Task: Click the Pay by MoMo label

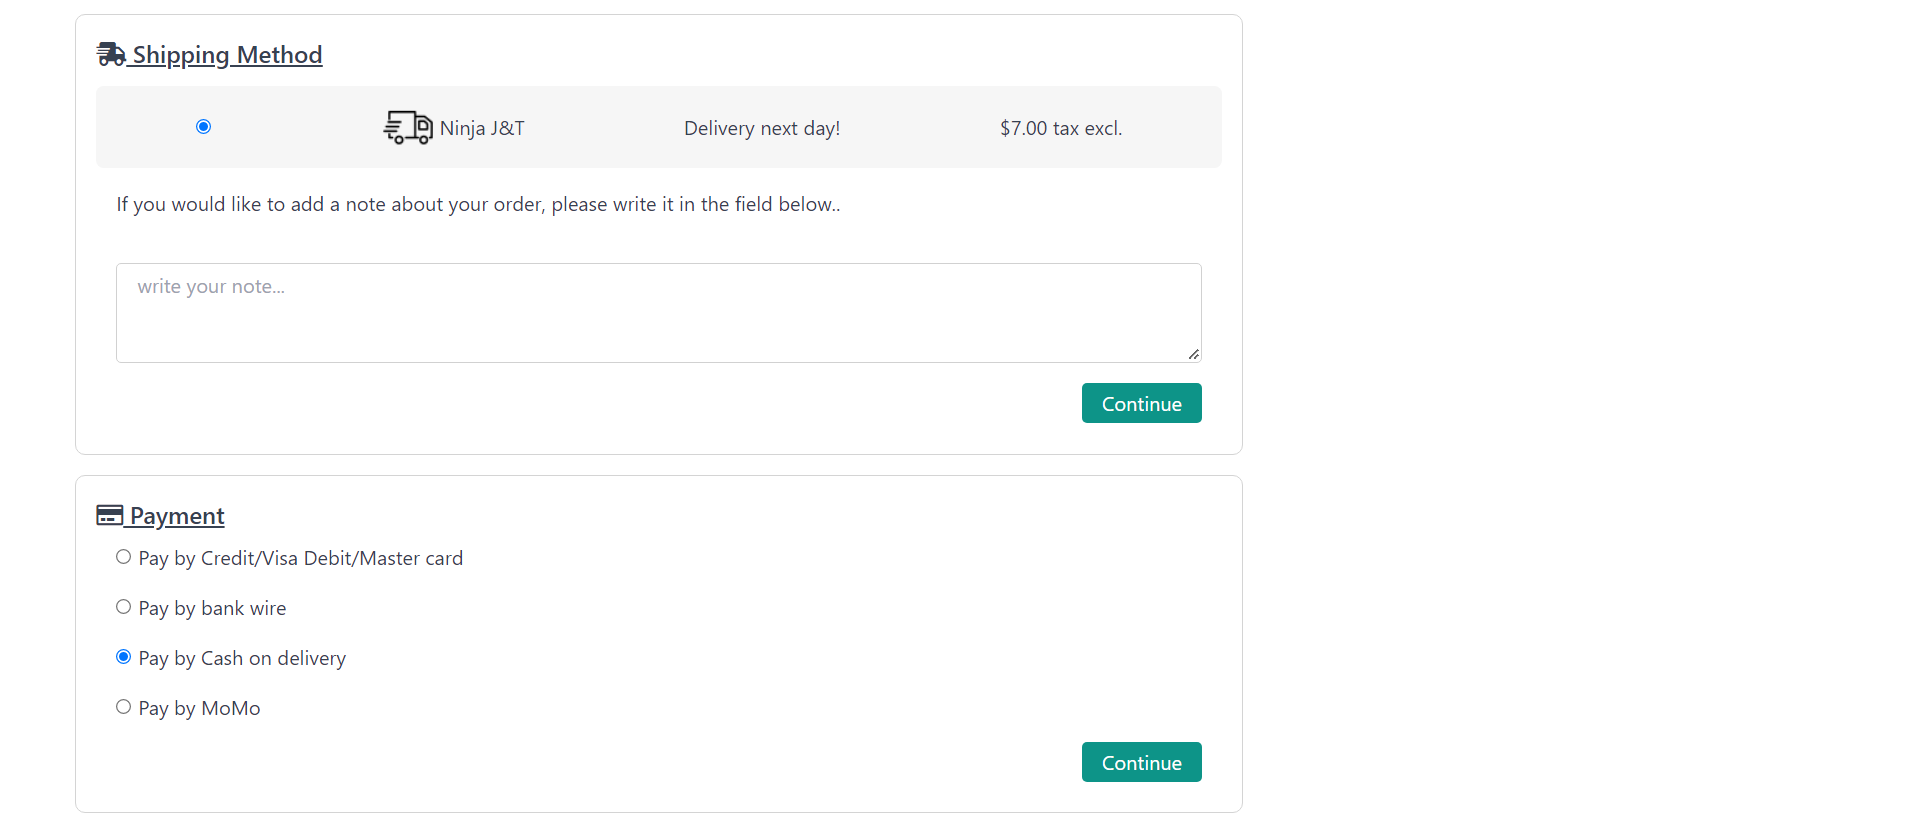Action: click(199, 708)
